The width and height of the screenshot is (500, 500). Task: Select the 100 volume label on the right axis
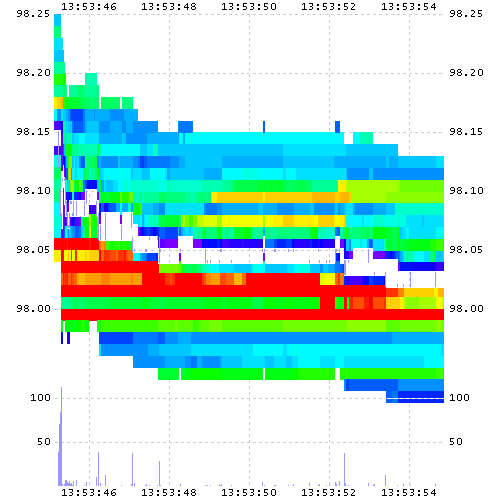[459, 398]
